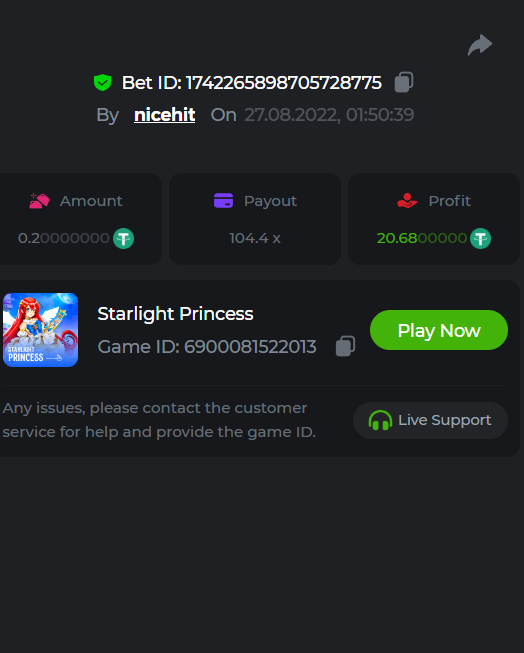524x653 pixels.
Task: Open the nicehit user profile link
Action: pyautogui.click(x=165, y=115)
